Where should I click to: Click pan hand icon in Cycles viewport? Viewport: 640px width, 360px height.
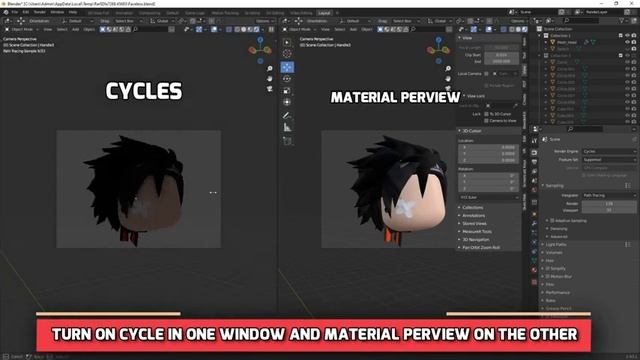tap(270, 78)
